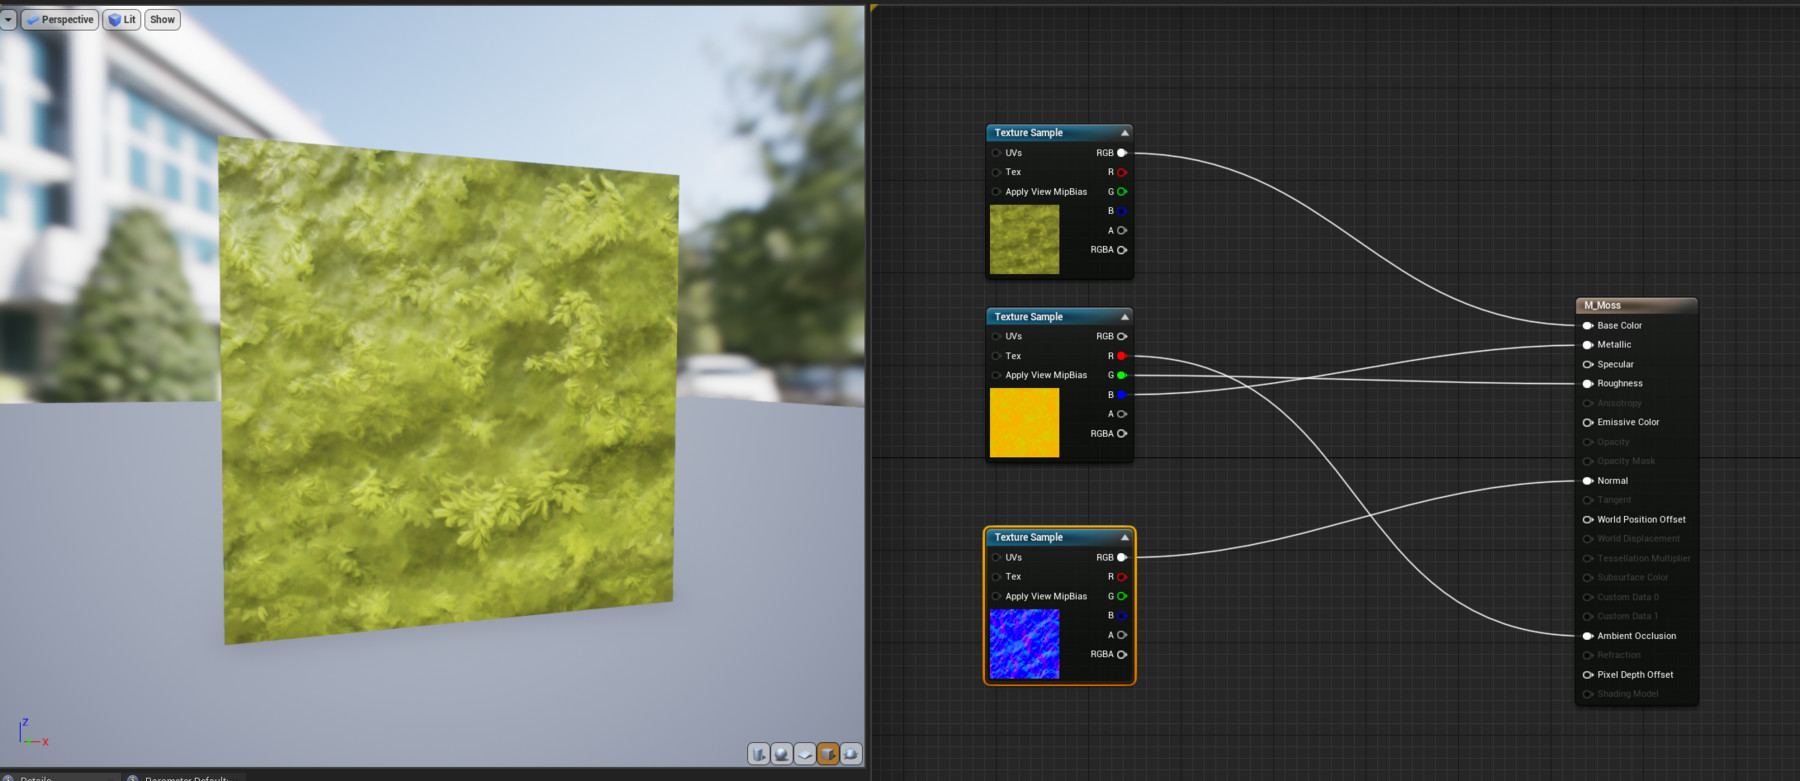1800x781 pixels.
Task: Use the custom teapot preview mesh icon
Action: pos(851,754)
